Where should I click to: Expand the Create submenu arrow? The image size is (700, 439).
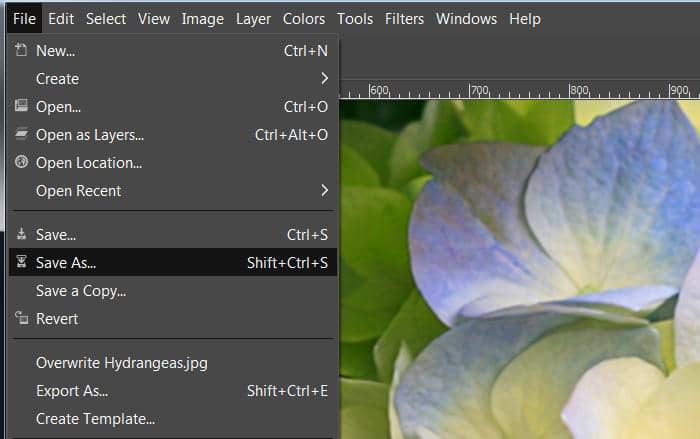pos(325,79)
